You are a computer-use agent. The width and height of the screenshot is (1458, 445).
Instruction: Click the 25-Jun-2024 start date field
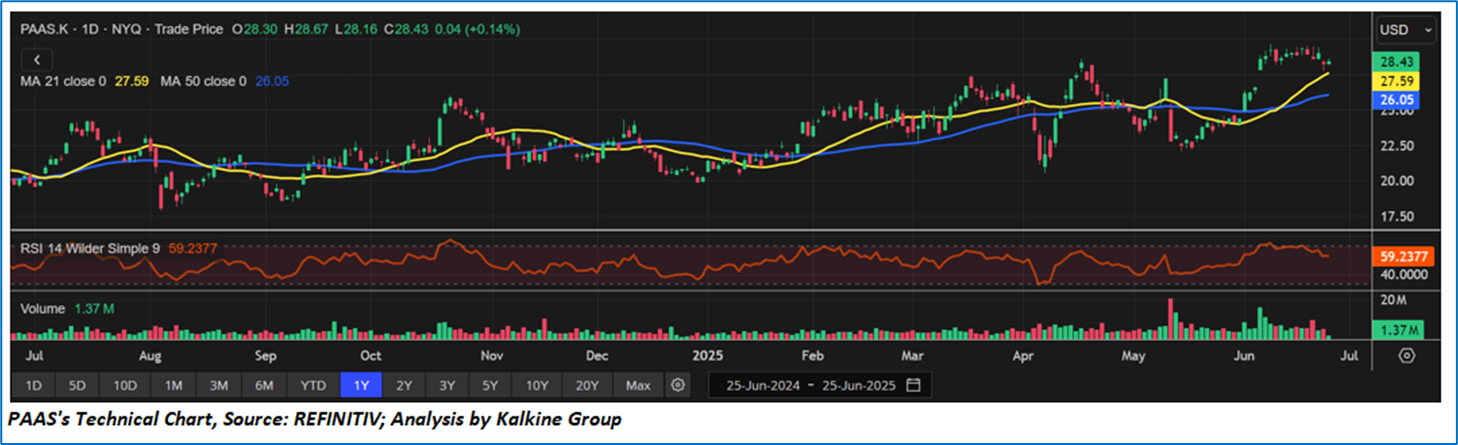pyautogui.click(x=760, y=385)
